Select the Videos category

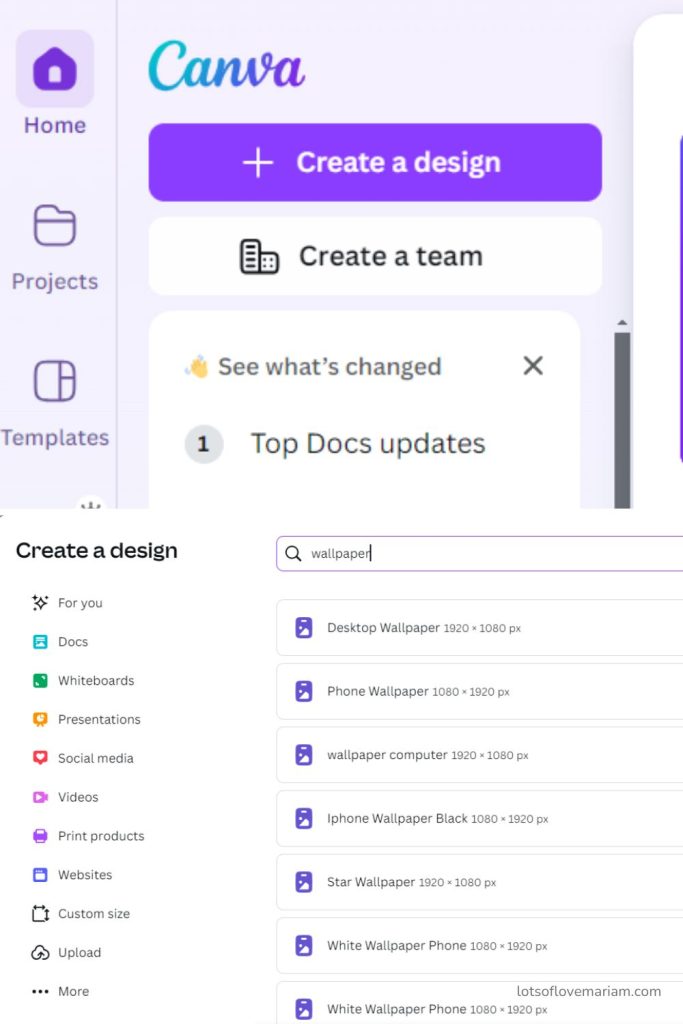[65, 797]
